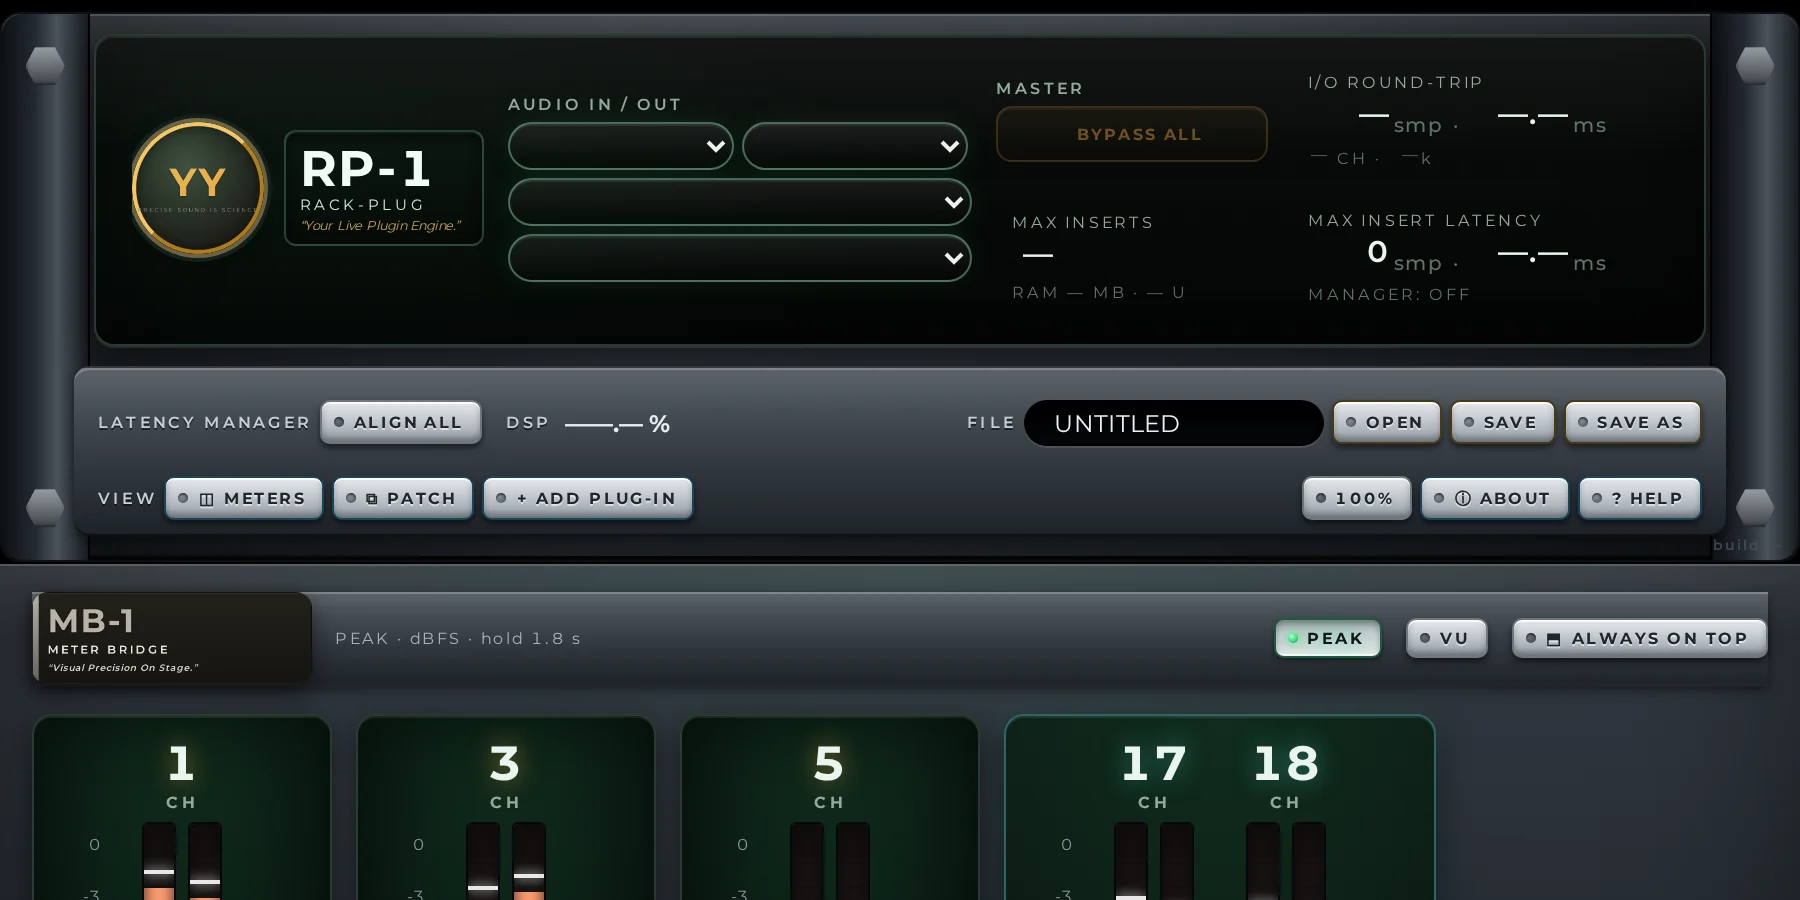Open the middle wide audio dropdown

(x=740, y=202)
